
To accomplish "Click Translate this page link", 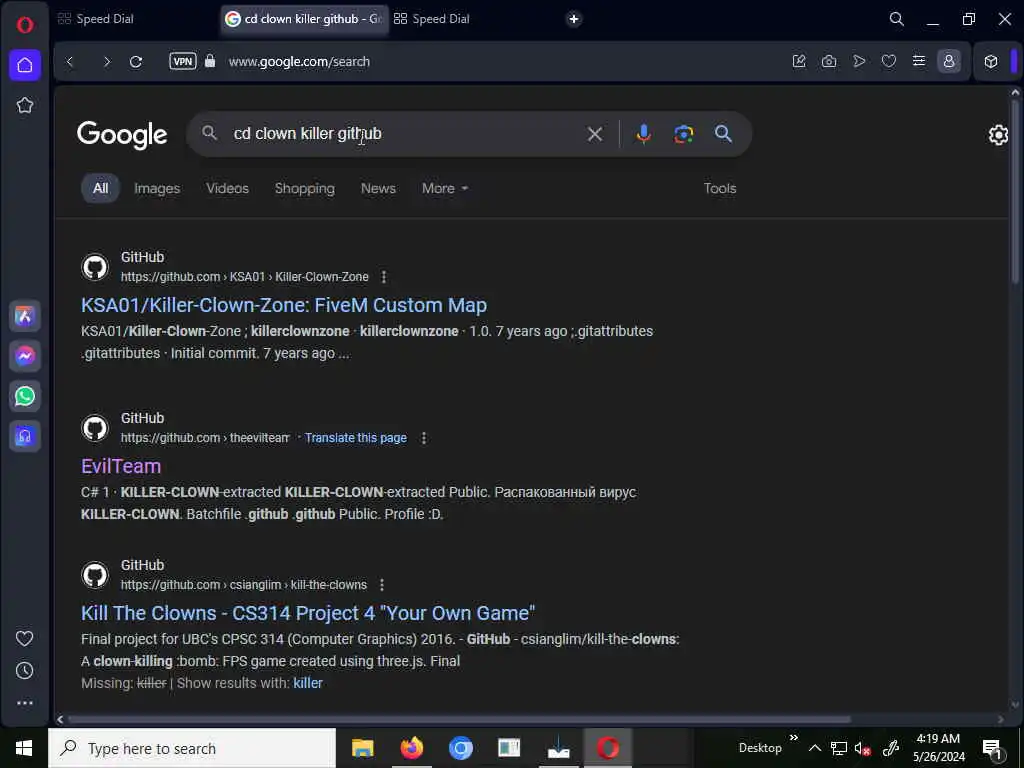I will [355, 438].
